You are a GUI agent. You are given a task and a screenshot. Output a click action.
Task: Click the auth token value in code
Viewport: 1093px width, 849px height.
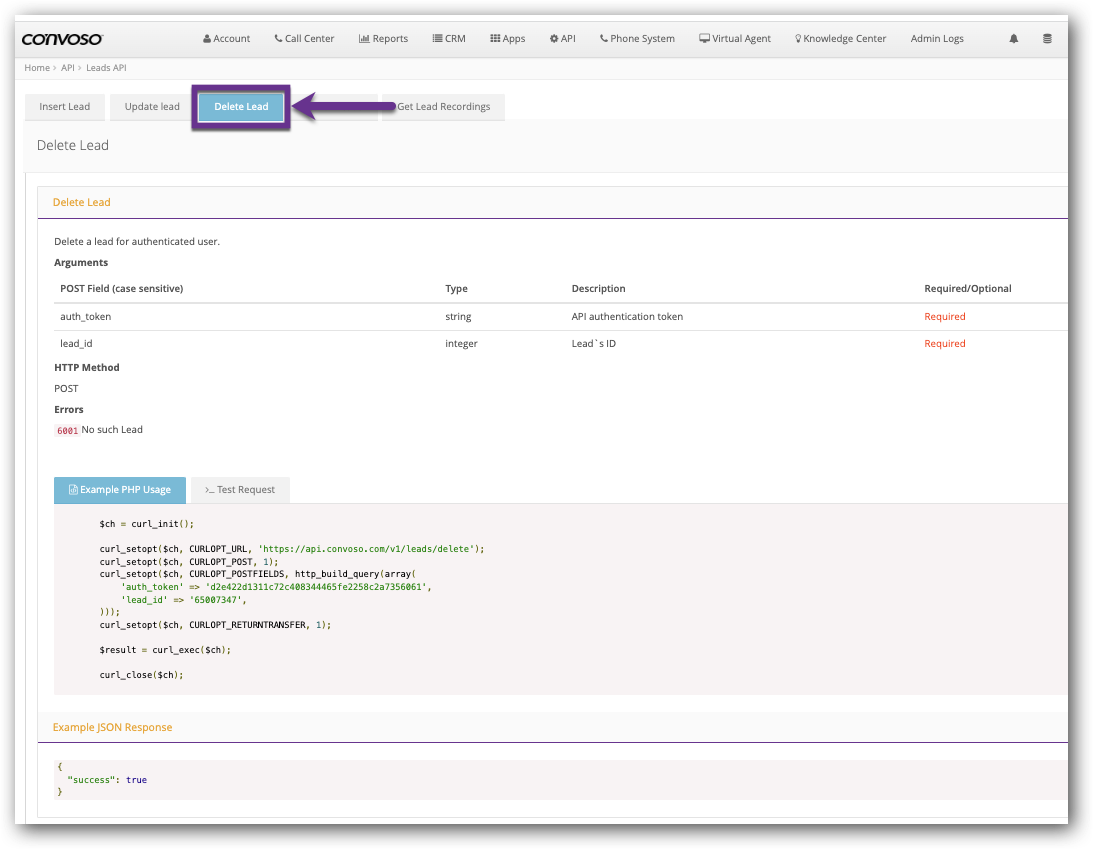[x=316, y=587]
